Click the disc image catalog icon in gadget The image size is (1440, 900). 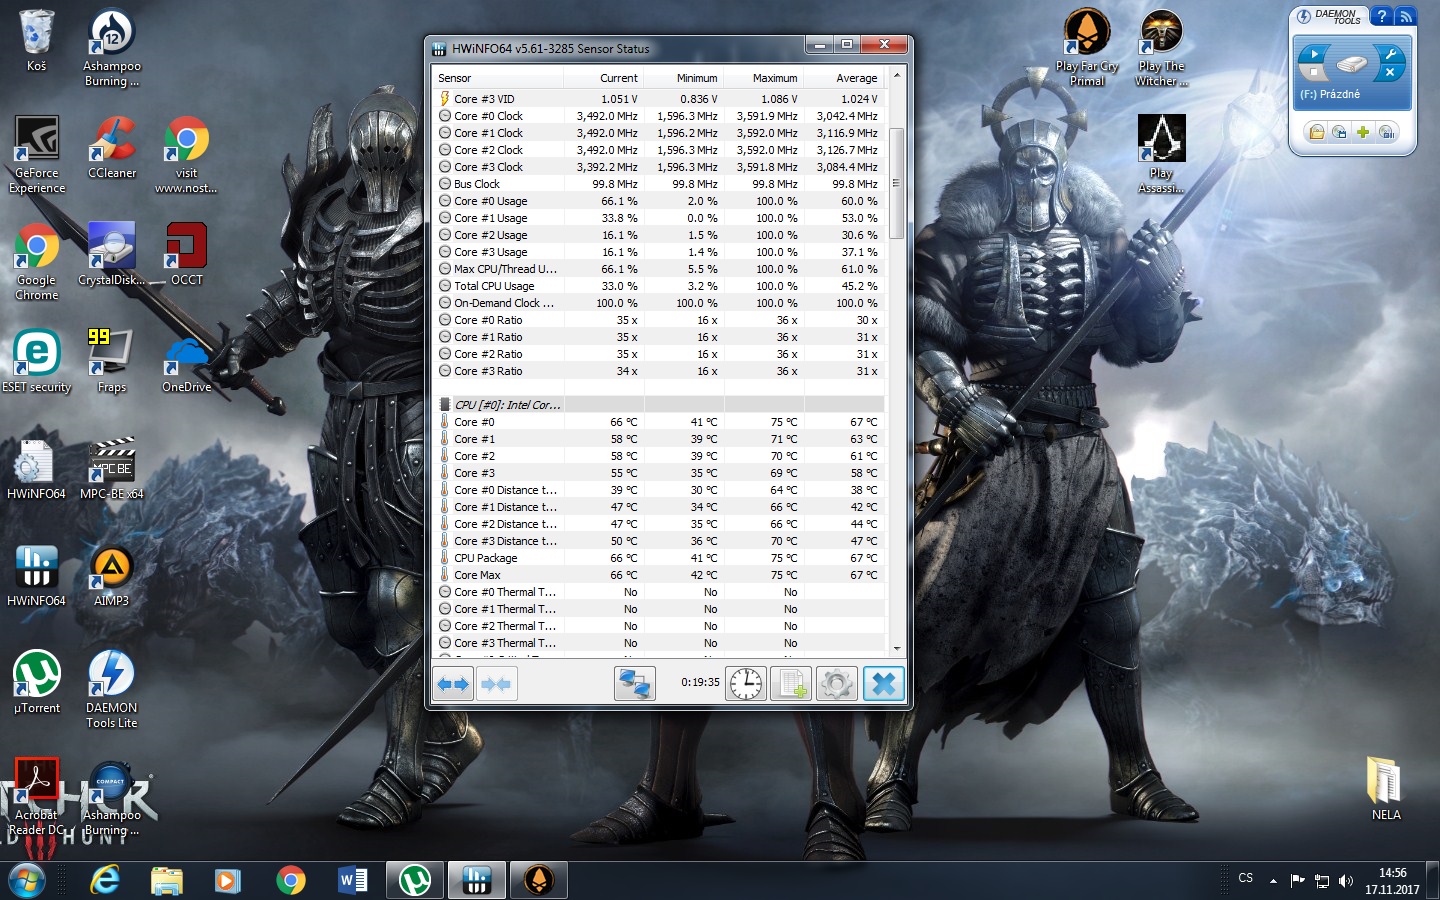pos(1339,132)
